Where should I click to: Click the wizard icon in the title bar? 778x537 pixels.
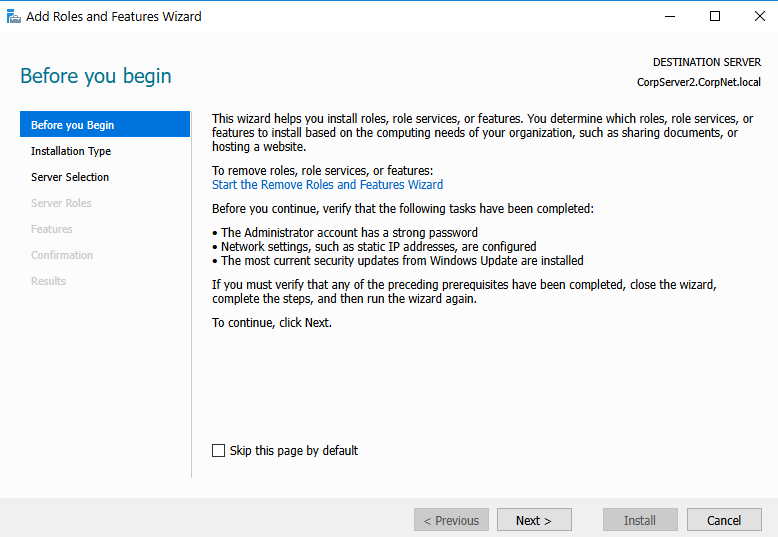pos(14,16)
